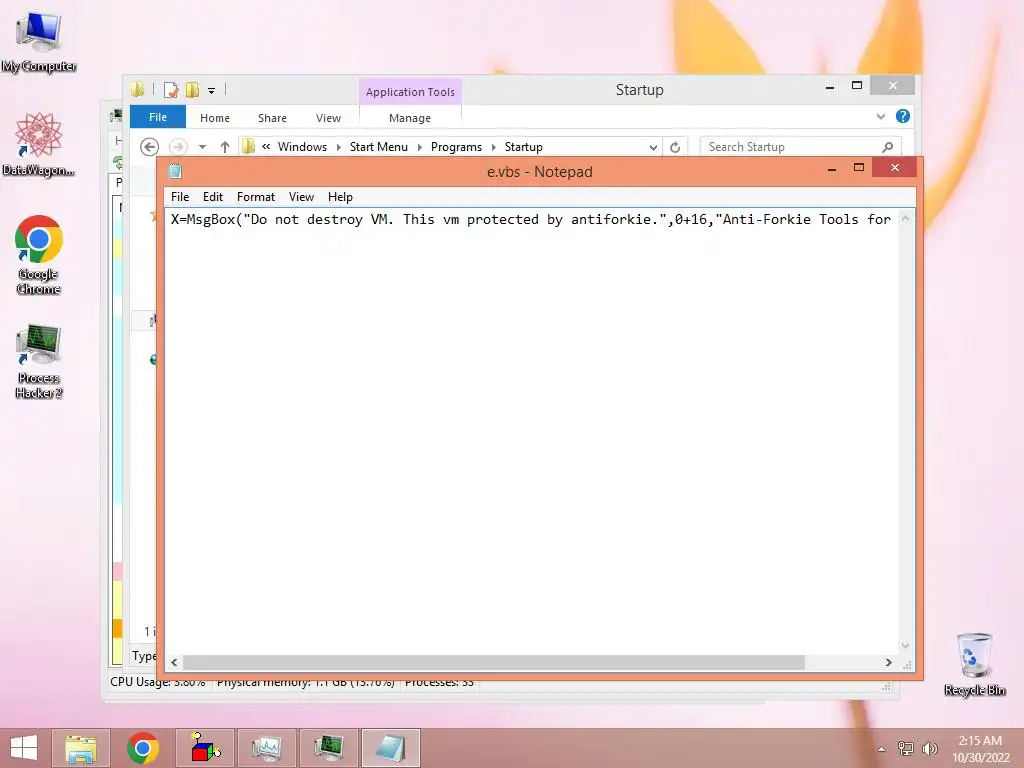Click Programs in the address breadcrumb
The width and height of the screenshot is (1024, 768).
point(456,147)
